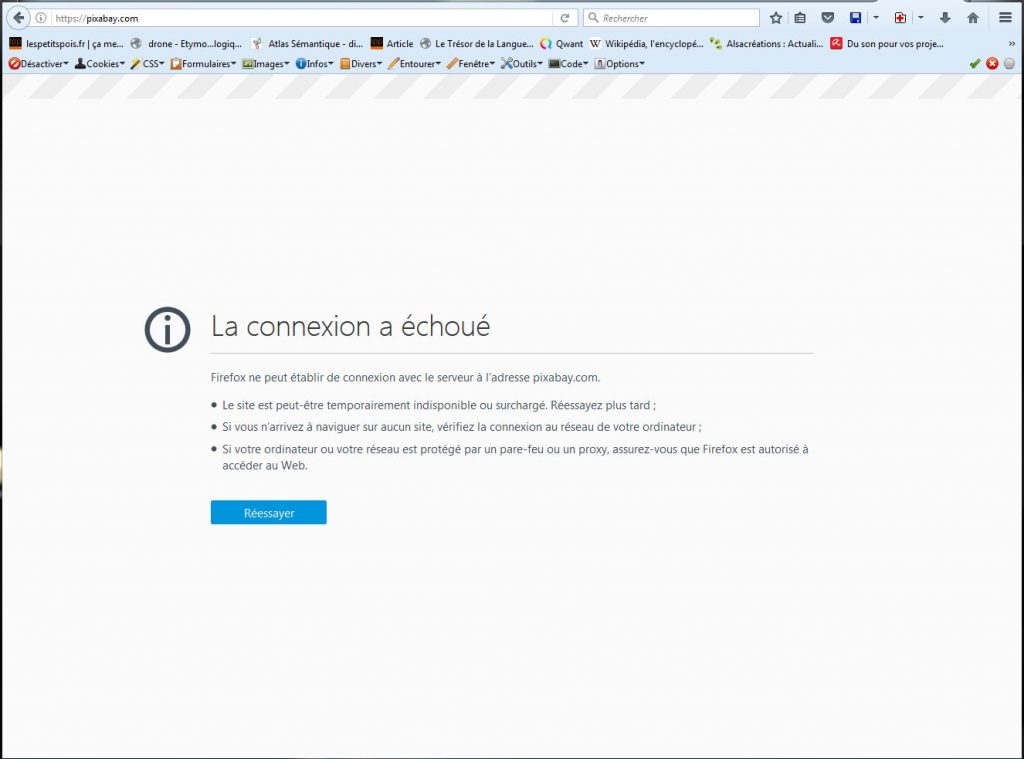Viewport: 1024px width, 759px height.
Task: Open Article bookmark
Action: tap(392, 44)
